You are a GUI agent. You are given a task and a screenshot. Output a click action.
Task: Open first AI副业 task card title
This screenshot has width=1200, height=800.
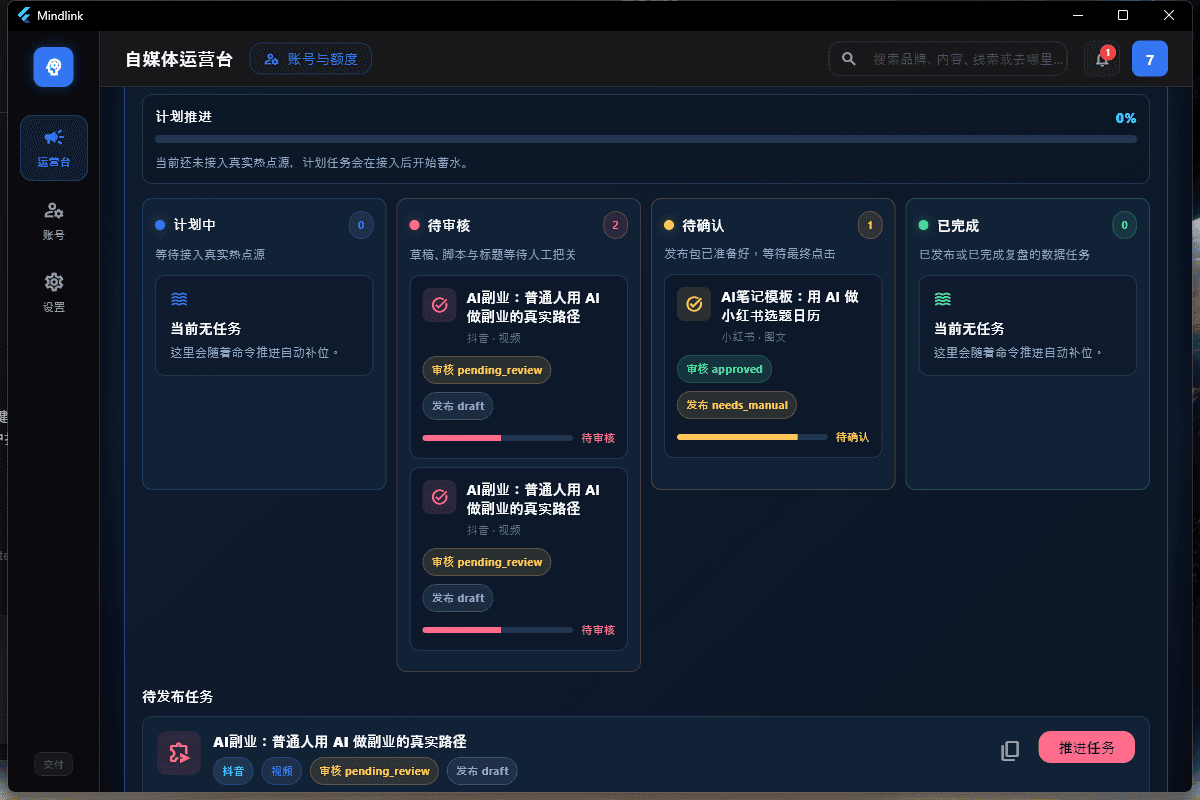pos(533,306)
